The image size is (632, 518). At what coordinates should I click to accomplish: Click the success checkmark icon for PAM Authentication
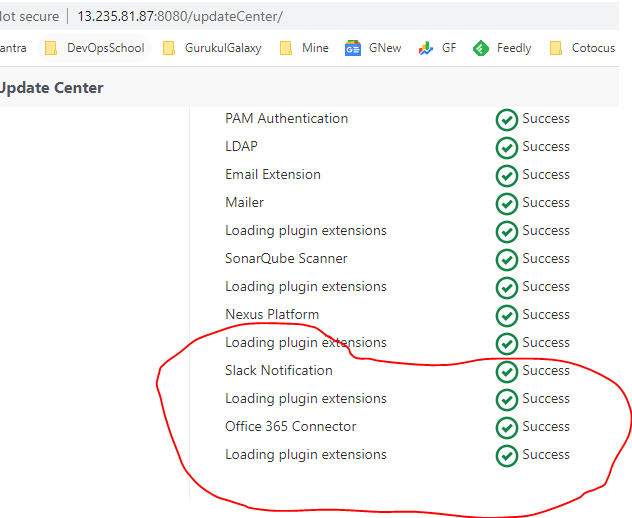pos(506,120)
